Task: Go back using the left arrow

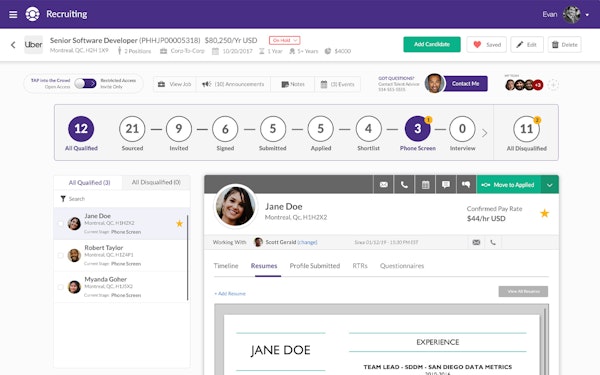Action: pyautogui.click(x=13, y=45)
